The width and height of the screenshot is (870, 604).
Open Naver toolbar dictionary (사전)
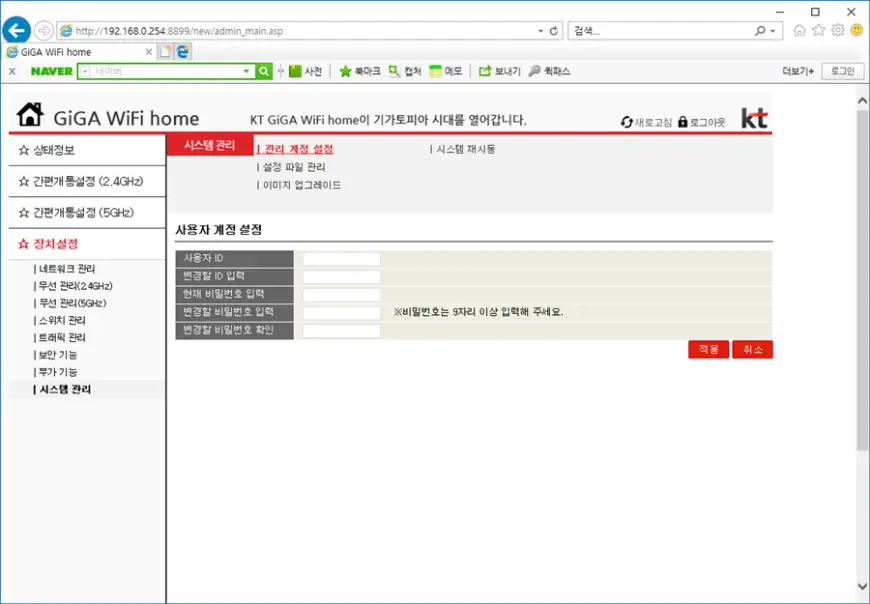click(x=306, y=71)
